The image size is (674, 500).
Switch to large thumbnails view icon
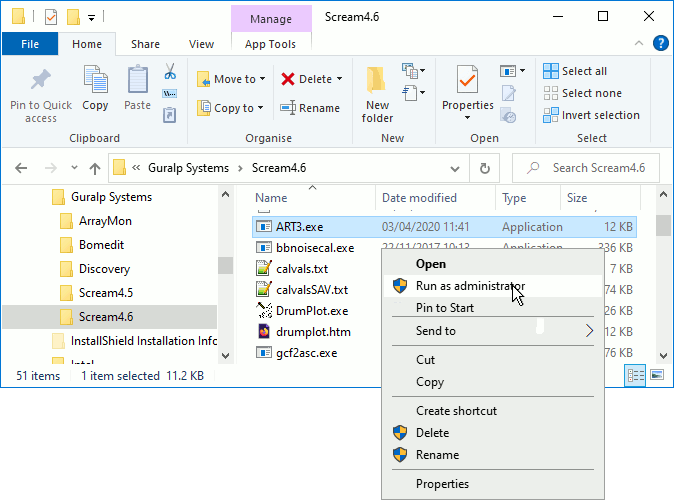[x=657, y=375]
